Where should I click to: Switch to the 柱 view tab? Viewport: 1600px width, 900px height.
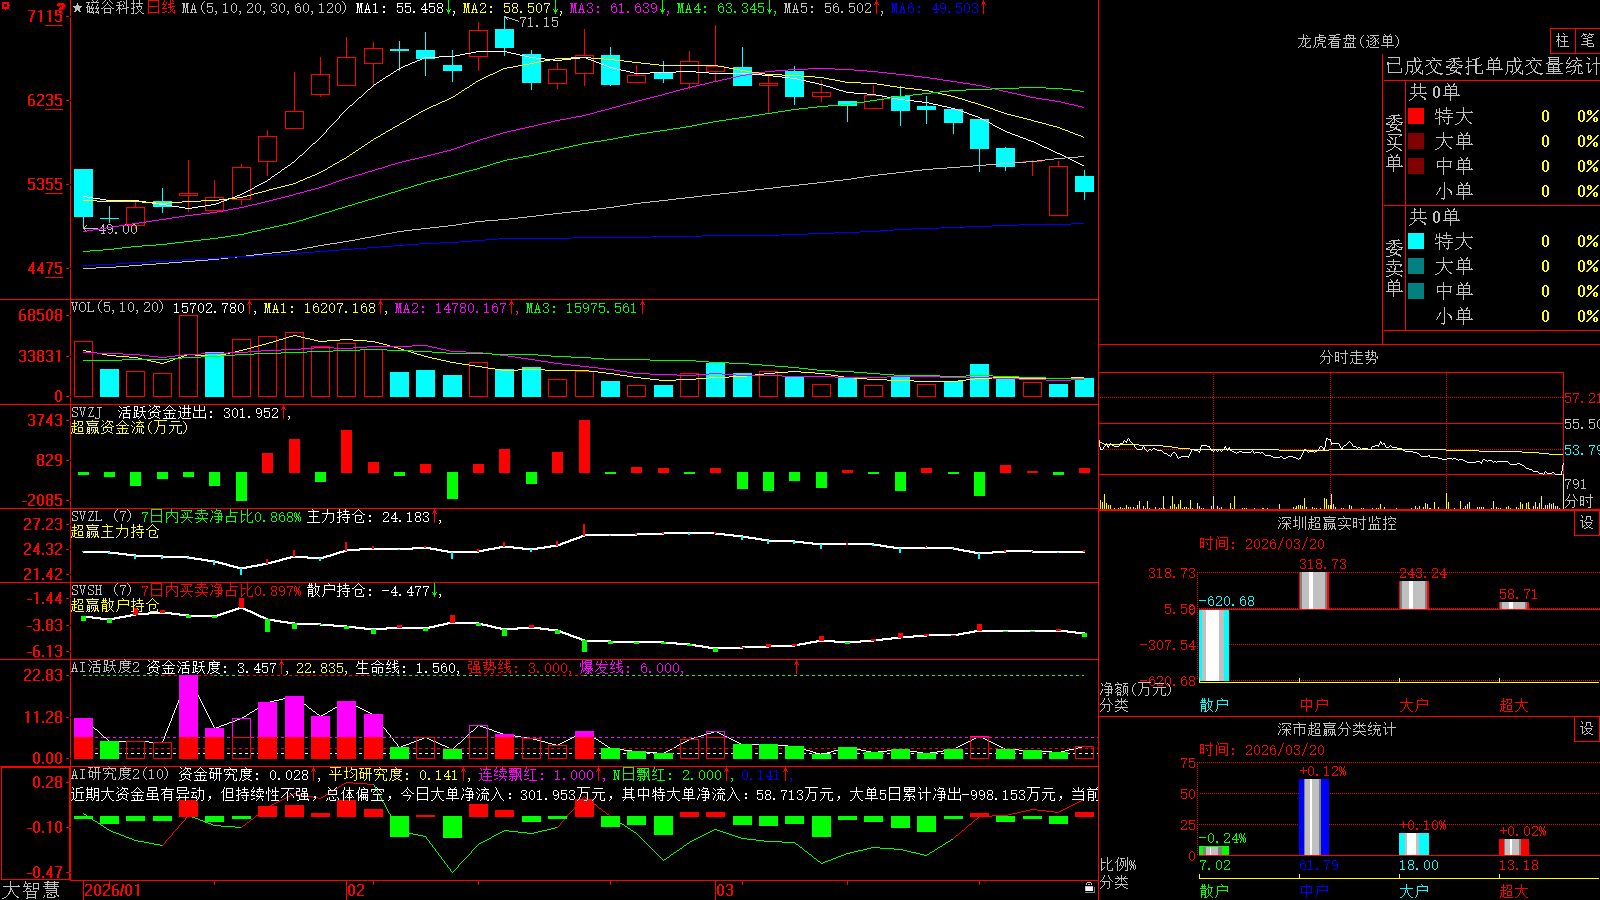[1562, 40]
